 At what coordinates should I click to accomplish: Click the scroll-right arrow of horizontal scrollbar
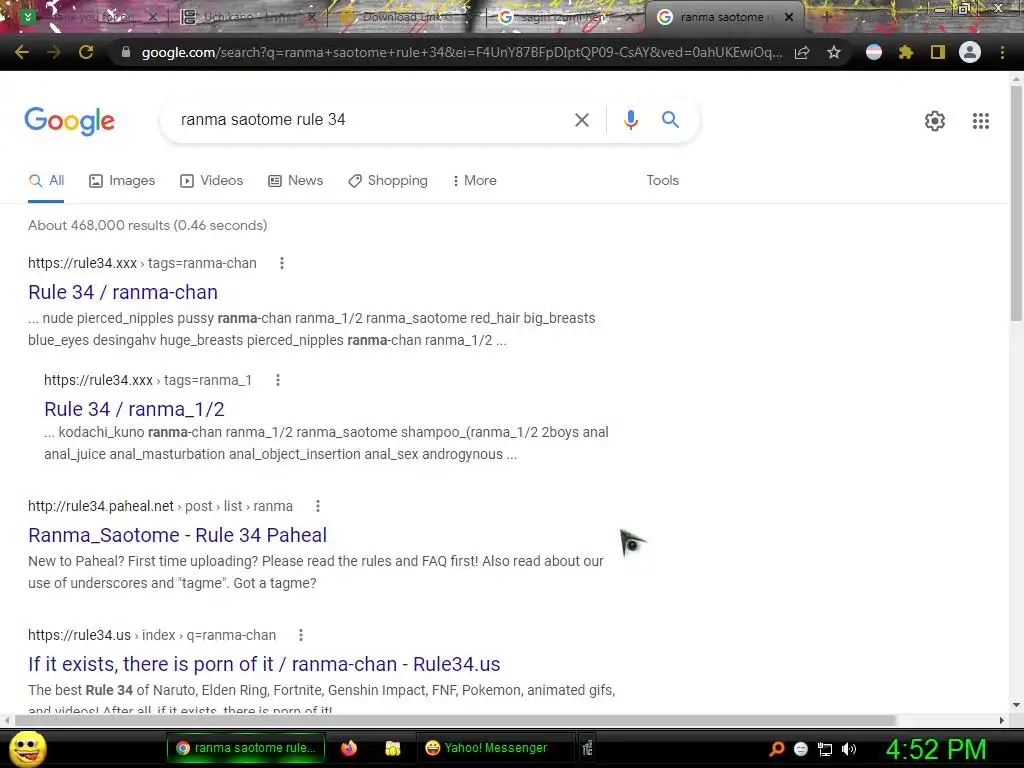(1002, 720)
